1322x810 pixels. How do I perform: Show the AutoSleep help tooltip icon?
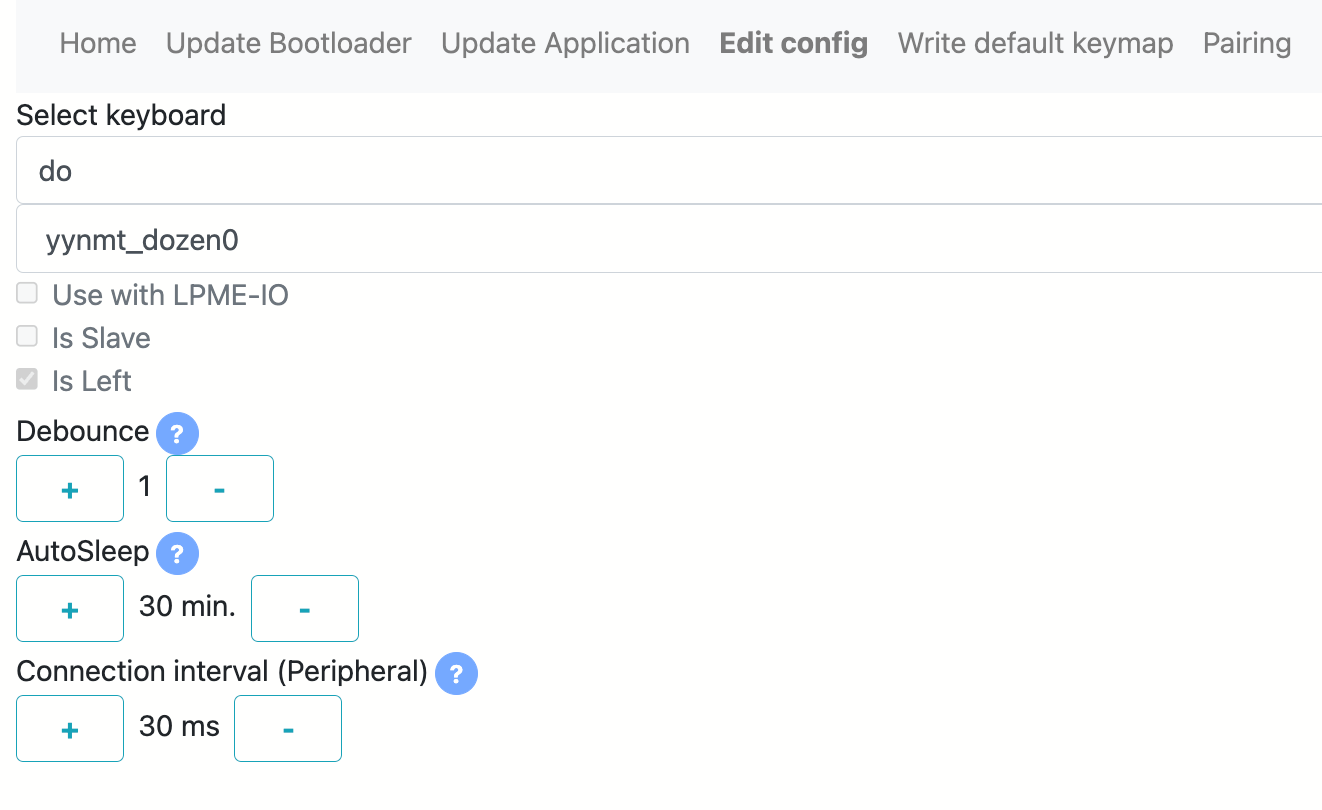point(177,553)
